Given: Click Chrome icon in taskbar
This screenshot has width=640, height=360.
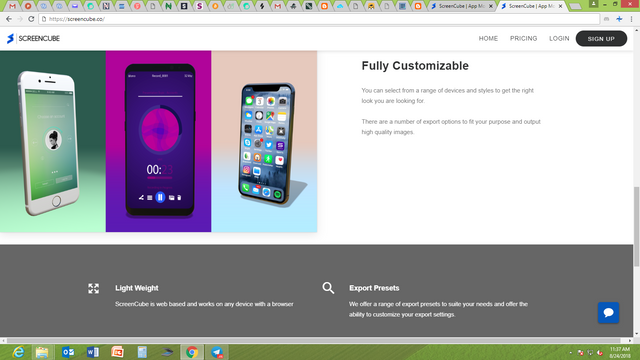Looking at the screenshot, I should pyautogui.click(x=192, y=352).
